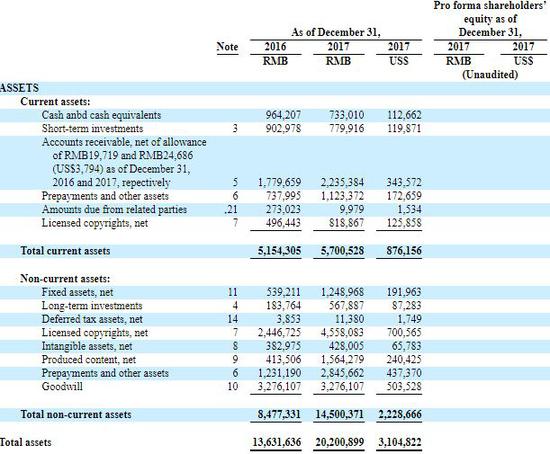Image resolution: width=550 pixels, height=454 pixels.
Task: Click the 3,104,822 total assets US$ value
Action: (400, 442)
